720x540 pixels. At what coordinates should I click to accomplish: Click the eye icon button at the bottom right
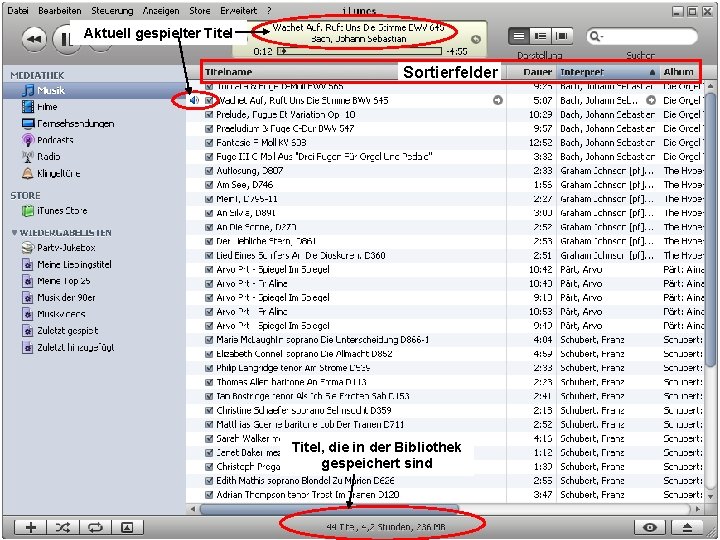(650, 527)
